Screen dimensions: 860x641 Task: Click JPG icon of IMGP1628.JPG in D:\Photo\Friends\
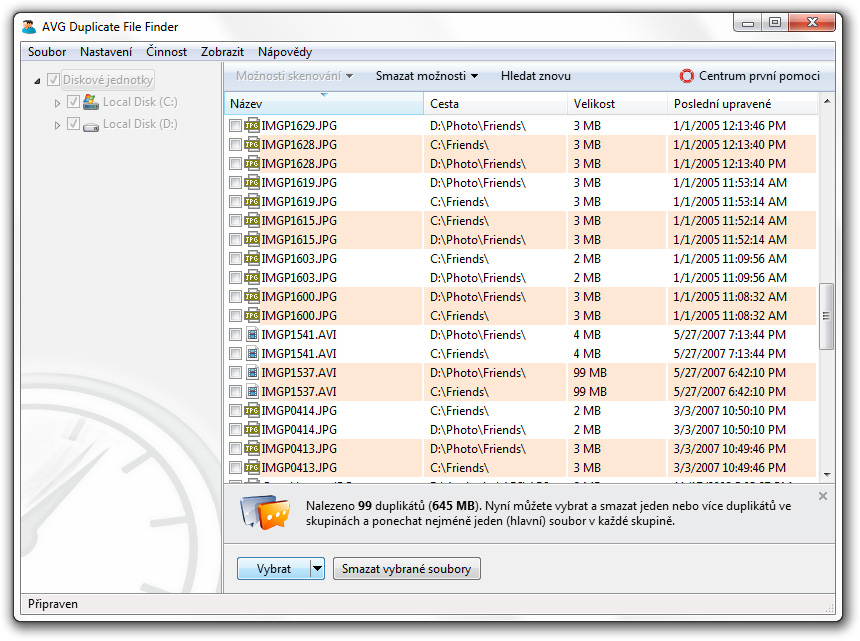pos(252,163)
